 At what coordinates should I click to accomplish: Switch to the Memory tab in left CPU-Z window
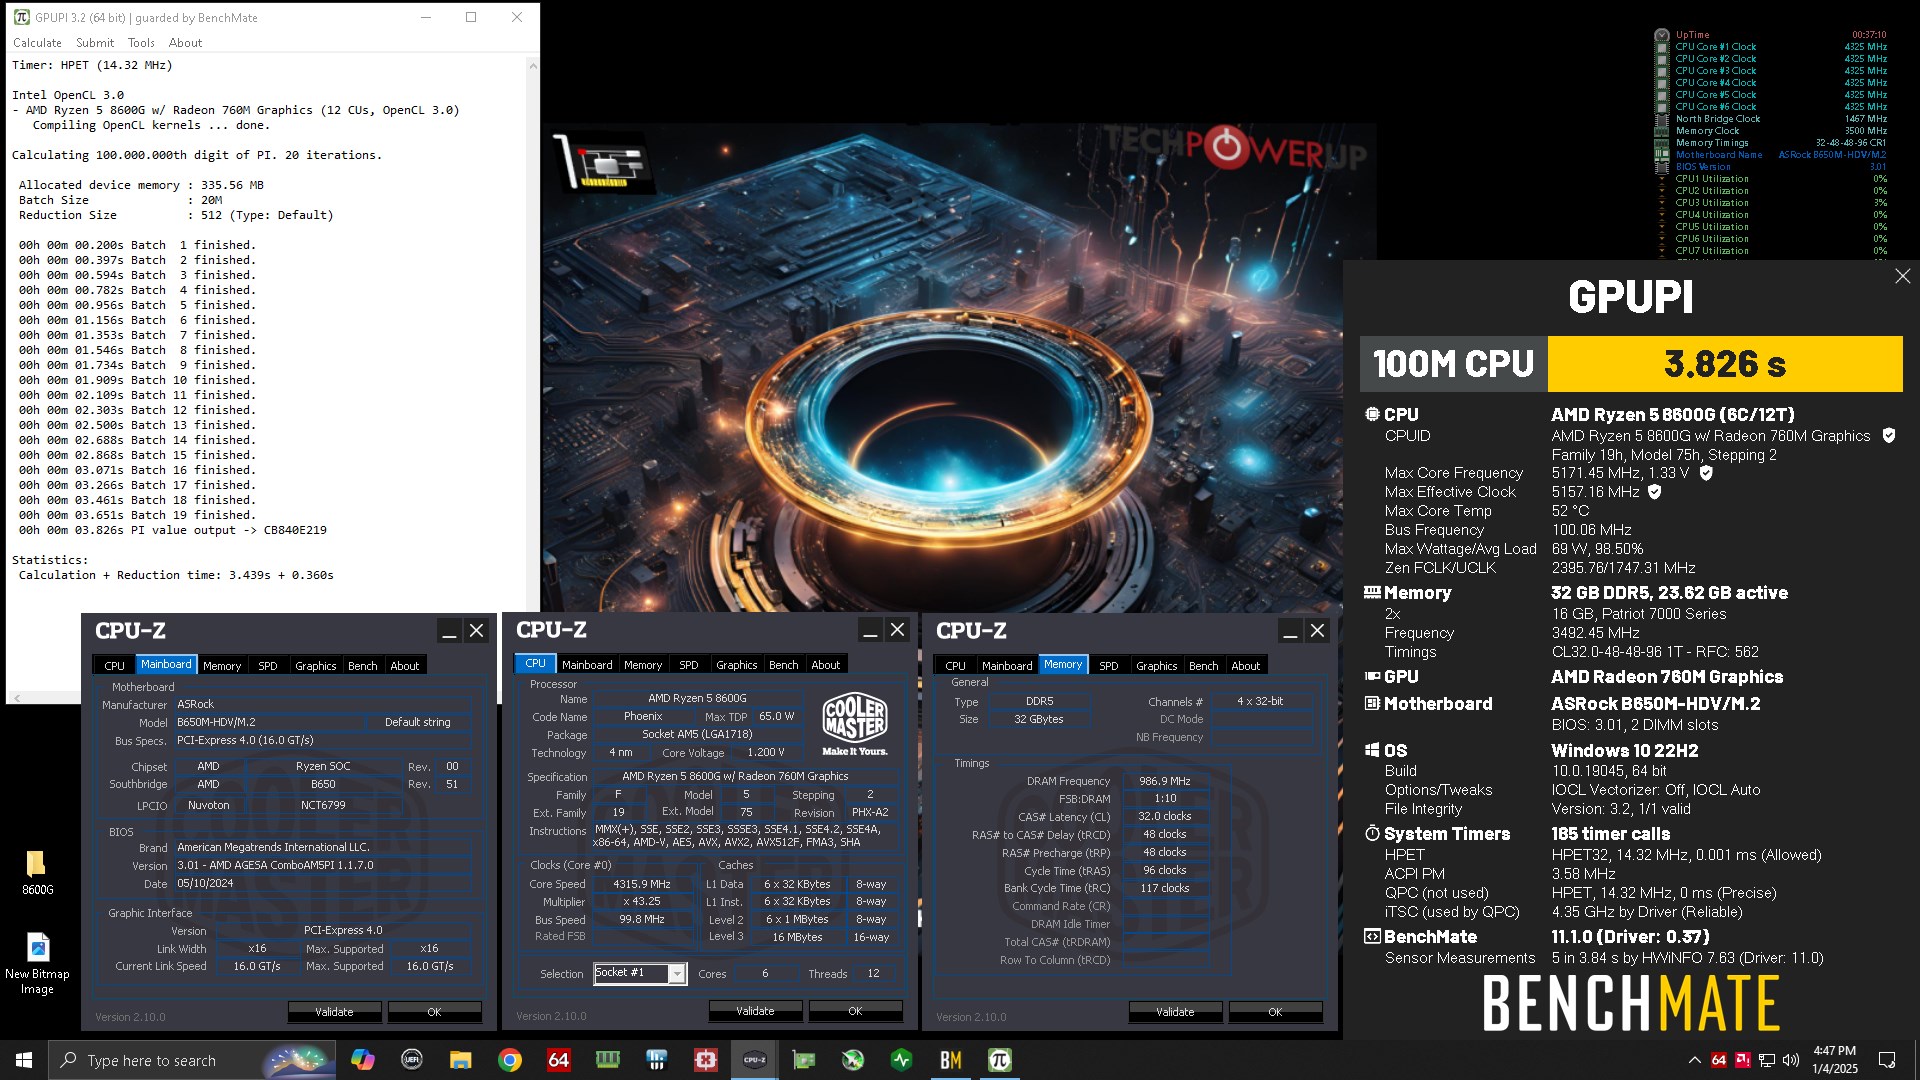[222, 666]
